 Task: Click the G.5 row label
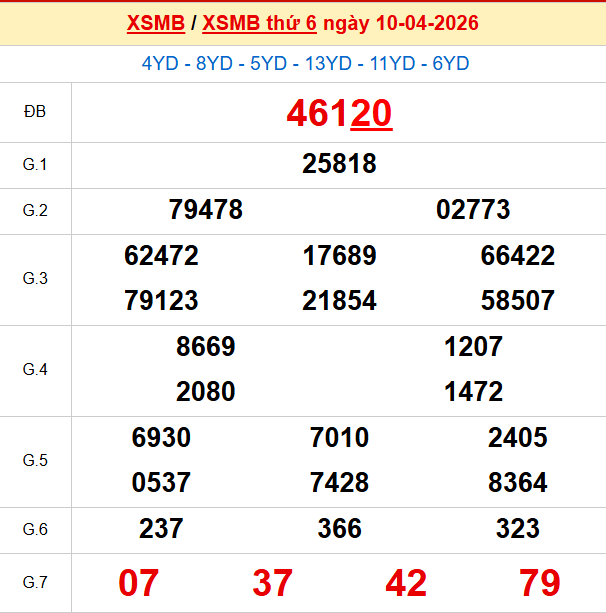click(x=35, y=461)
